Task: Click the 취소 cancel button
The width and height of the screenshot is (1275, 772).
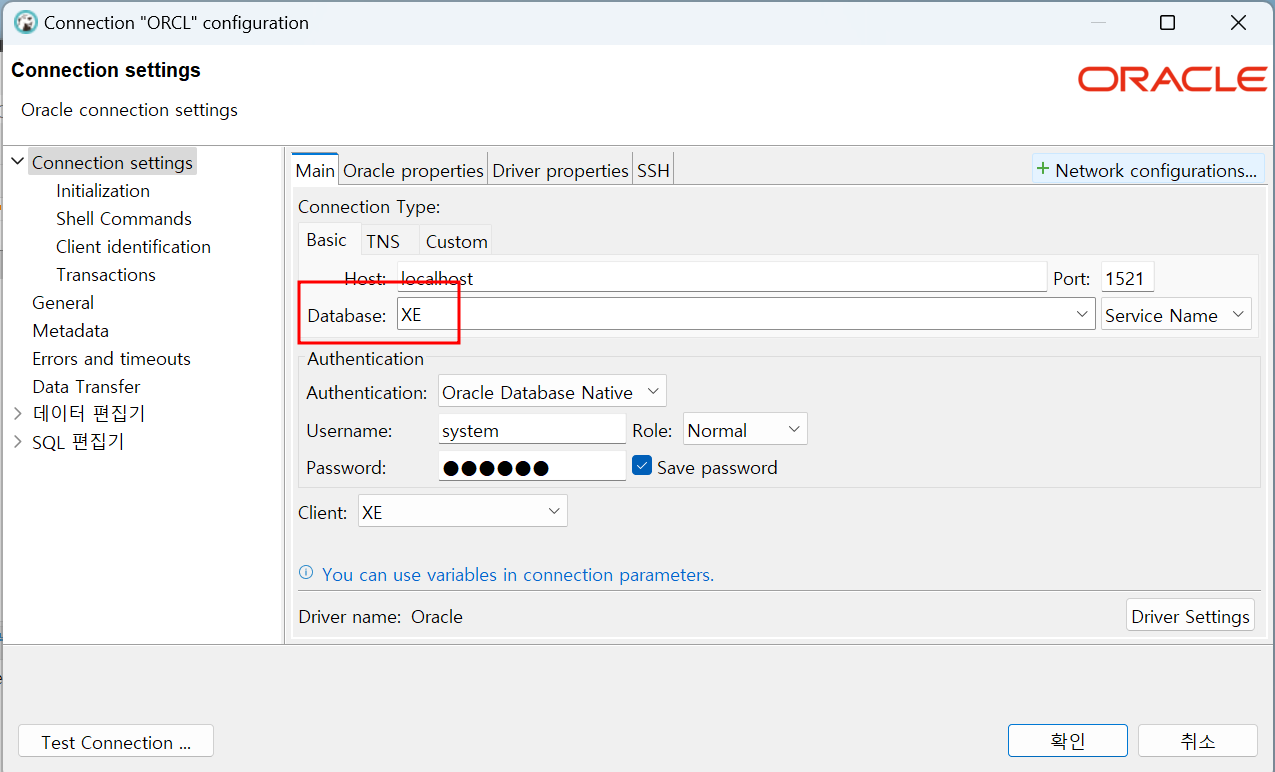Action: point(1198,741)
